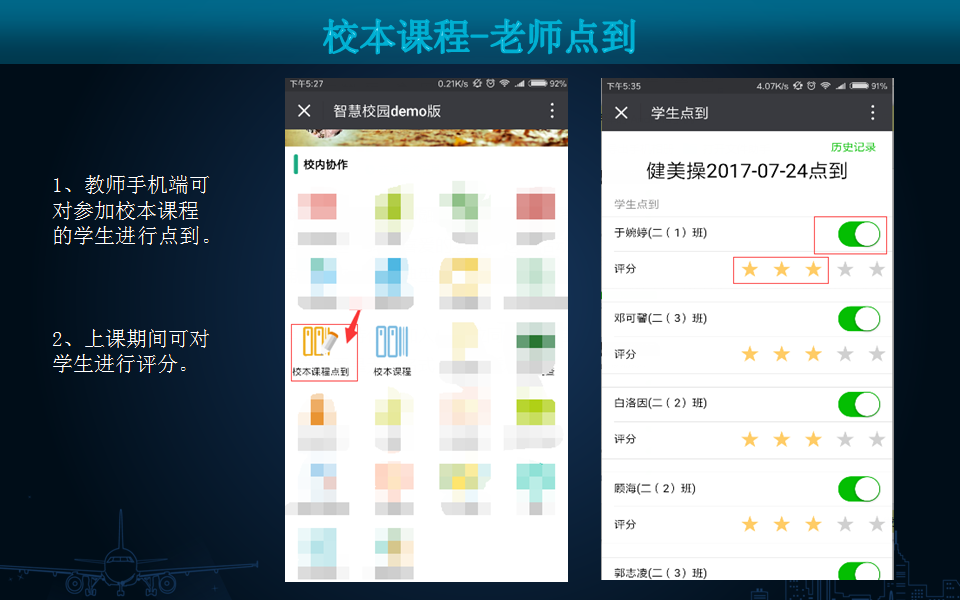The width and height of the screenshot is (960, 600).
Task: Tap the 学生点到 page title
Action: [x=680, y=113]
